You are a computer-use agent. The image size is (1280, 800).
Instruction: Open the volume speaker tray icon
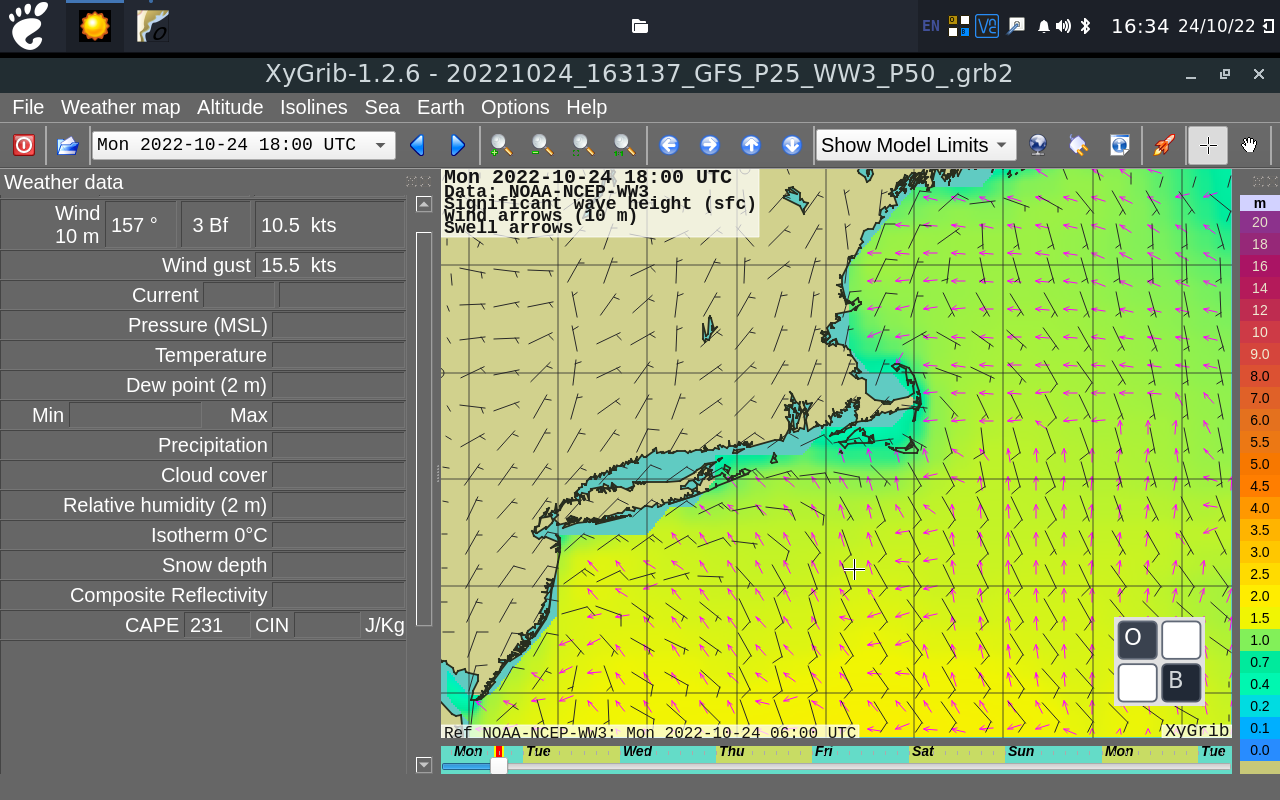[1063, 26]
